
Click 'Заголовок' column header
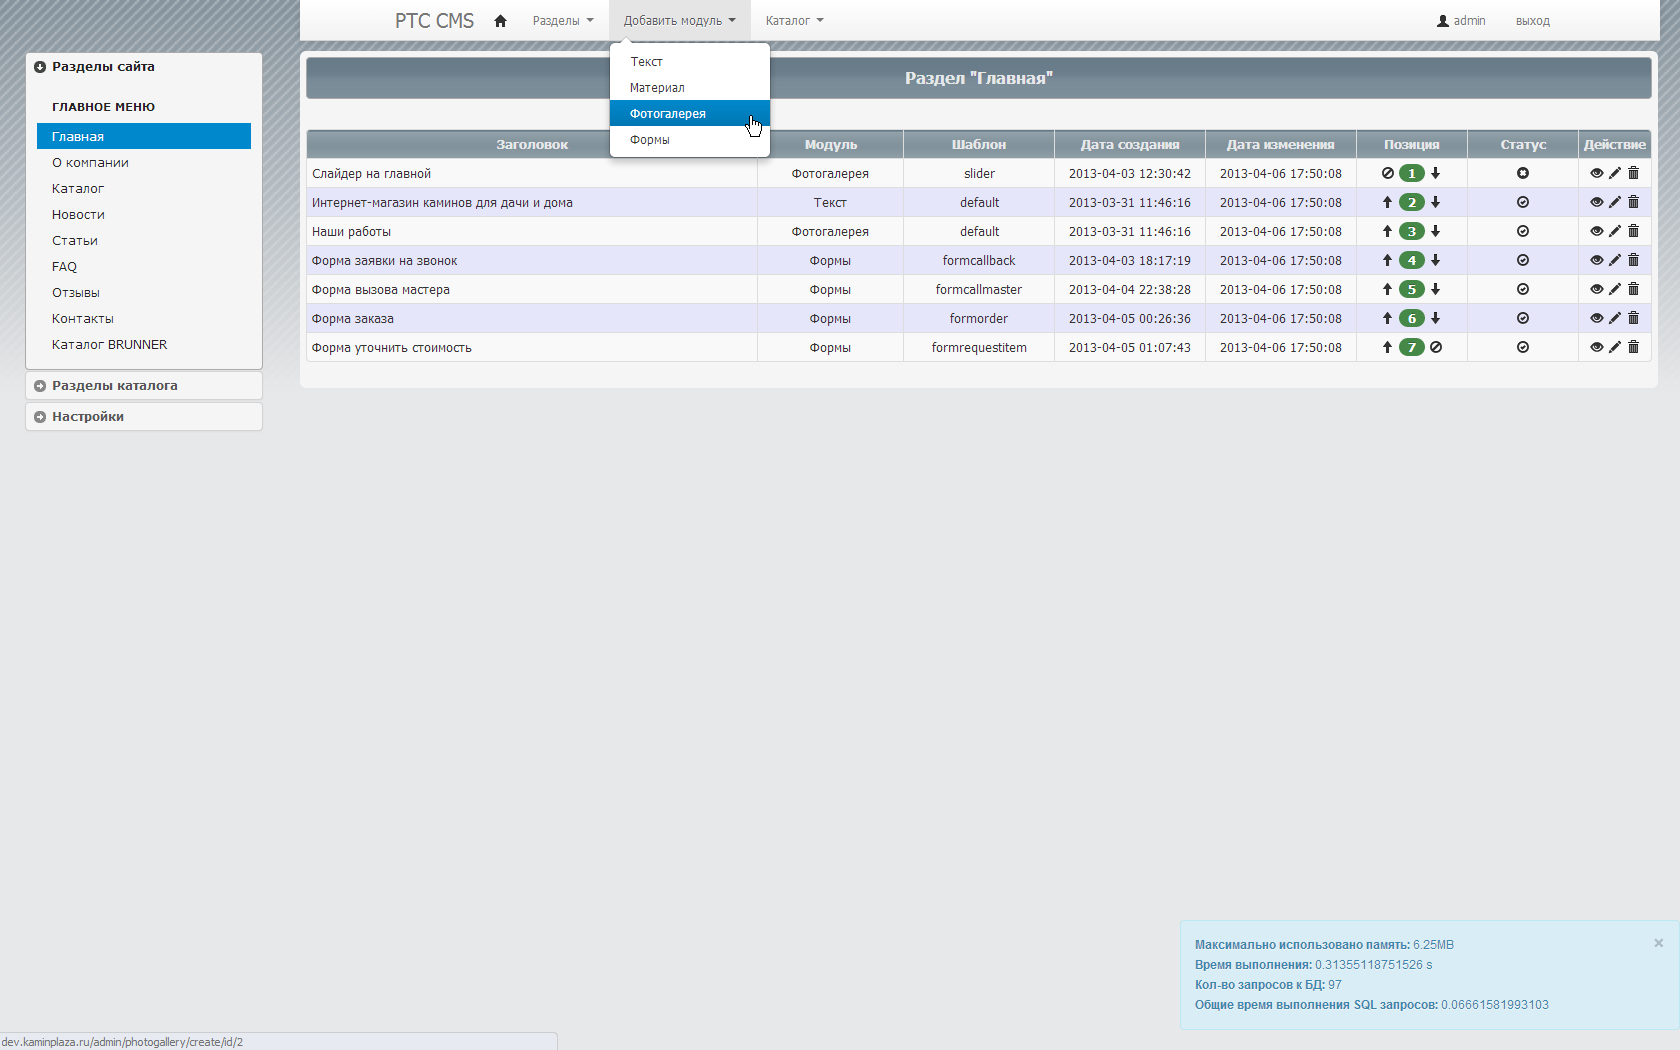coord(532,144)
